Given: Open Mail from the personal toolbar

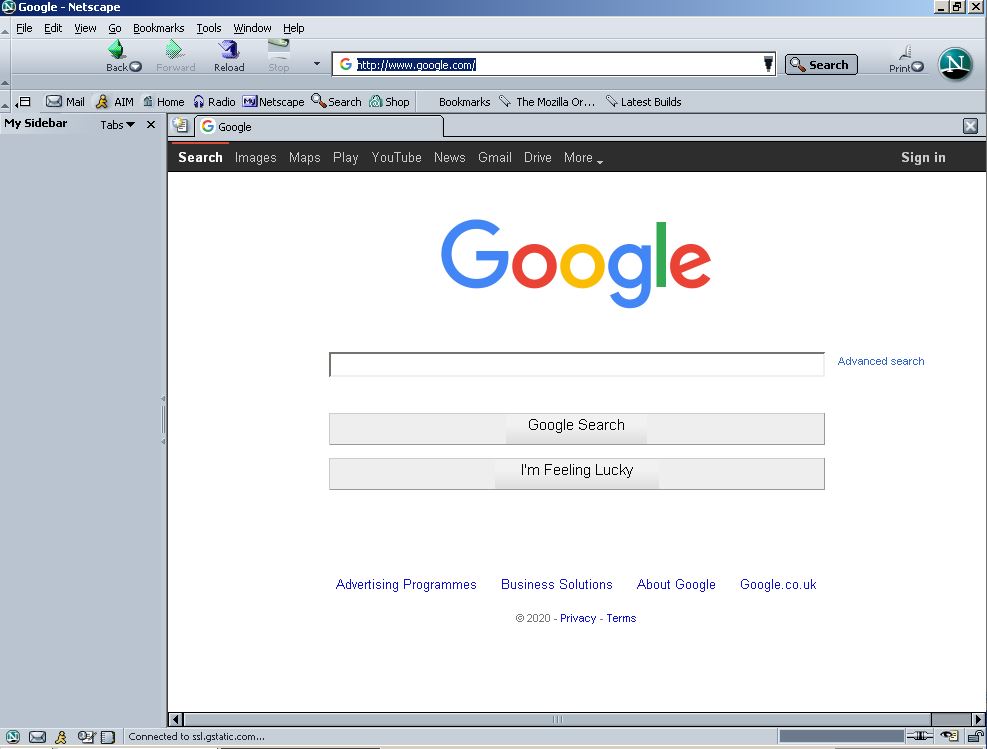Looking at the screenshot, I should click(64, 101).
